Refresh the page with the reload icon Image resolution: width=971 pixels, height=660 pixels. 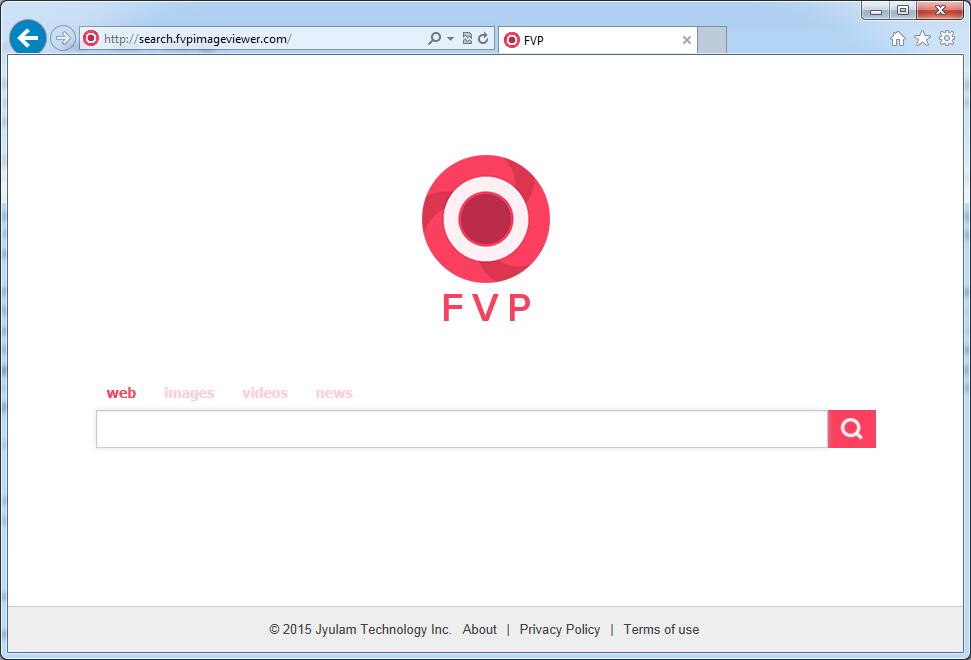[x=483, y=38]
